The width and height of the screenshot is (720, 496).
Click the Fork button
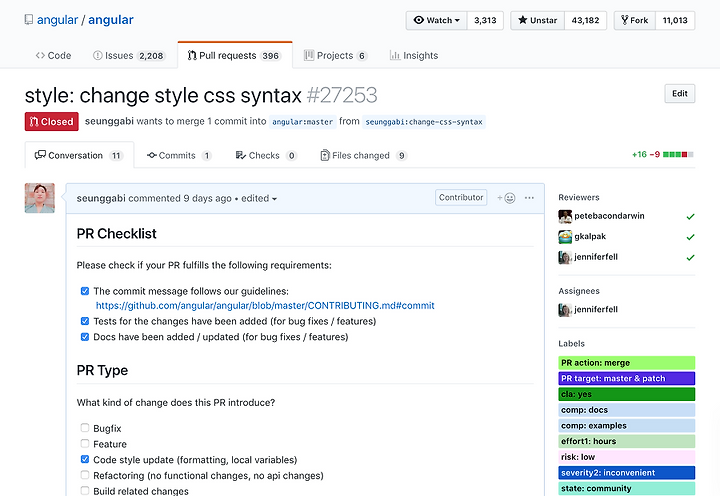point(635,20)
